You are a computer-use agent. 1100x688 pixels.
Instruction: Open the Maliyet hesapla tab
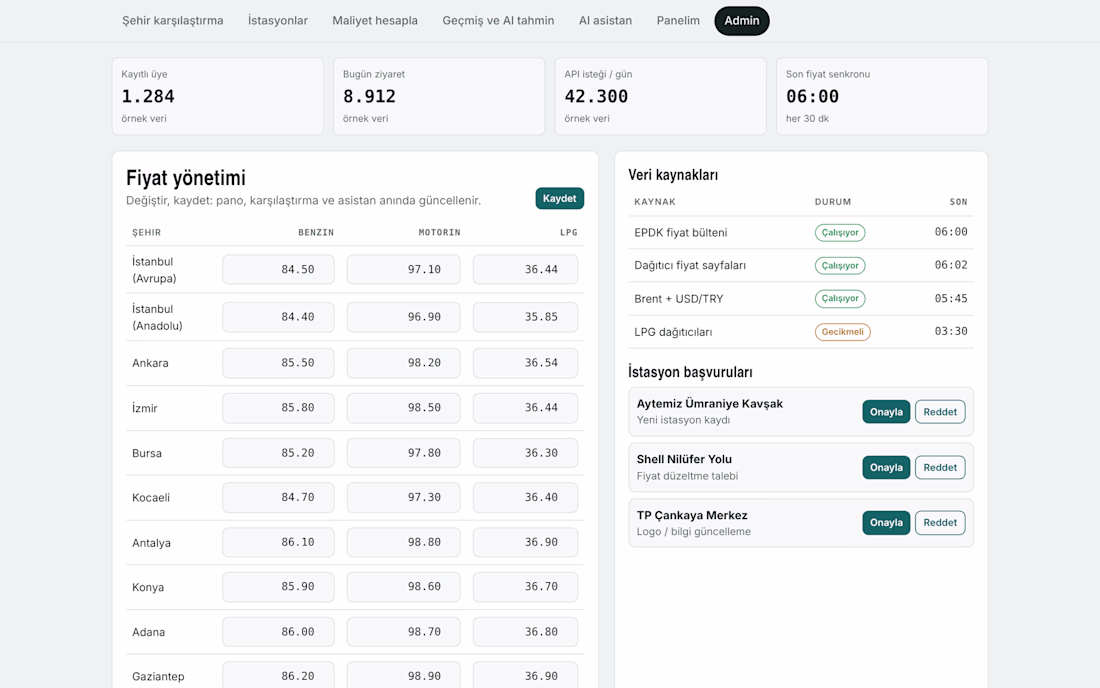point(375,20)
